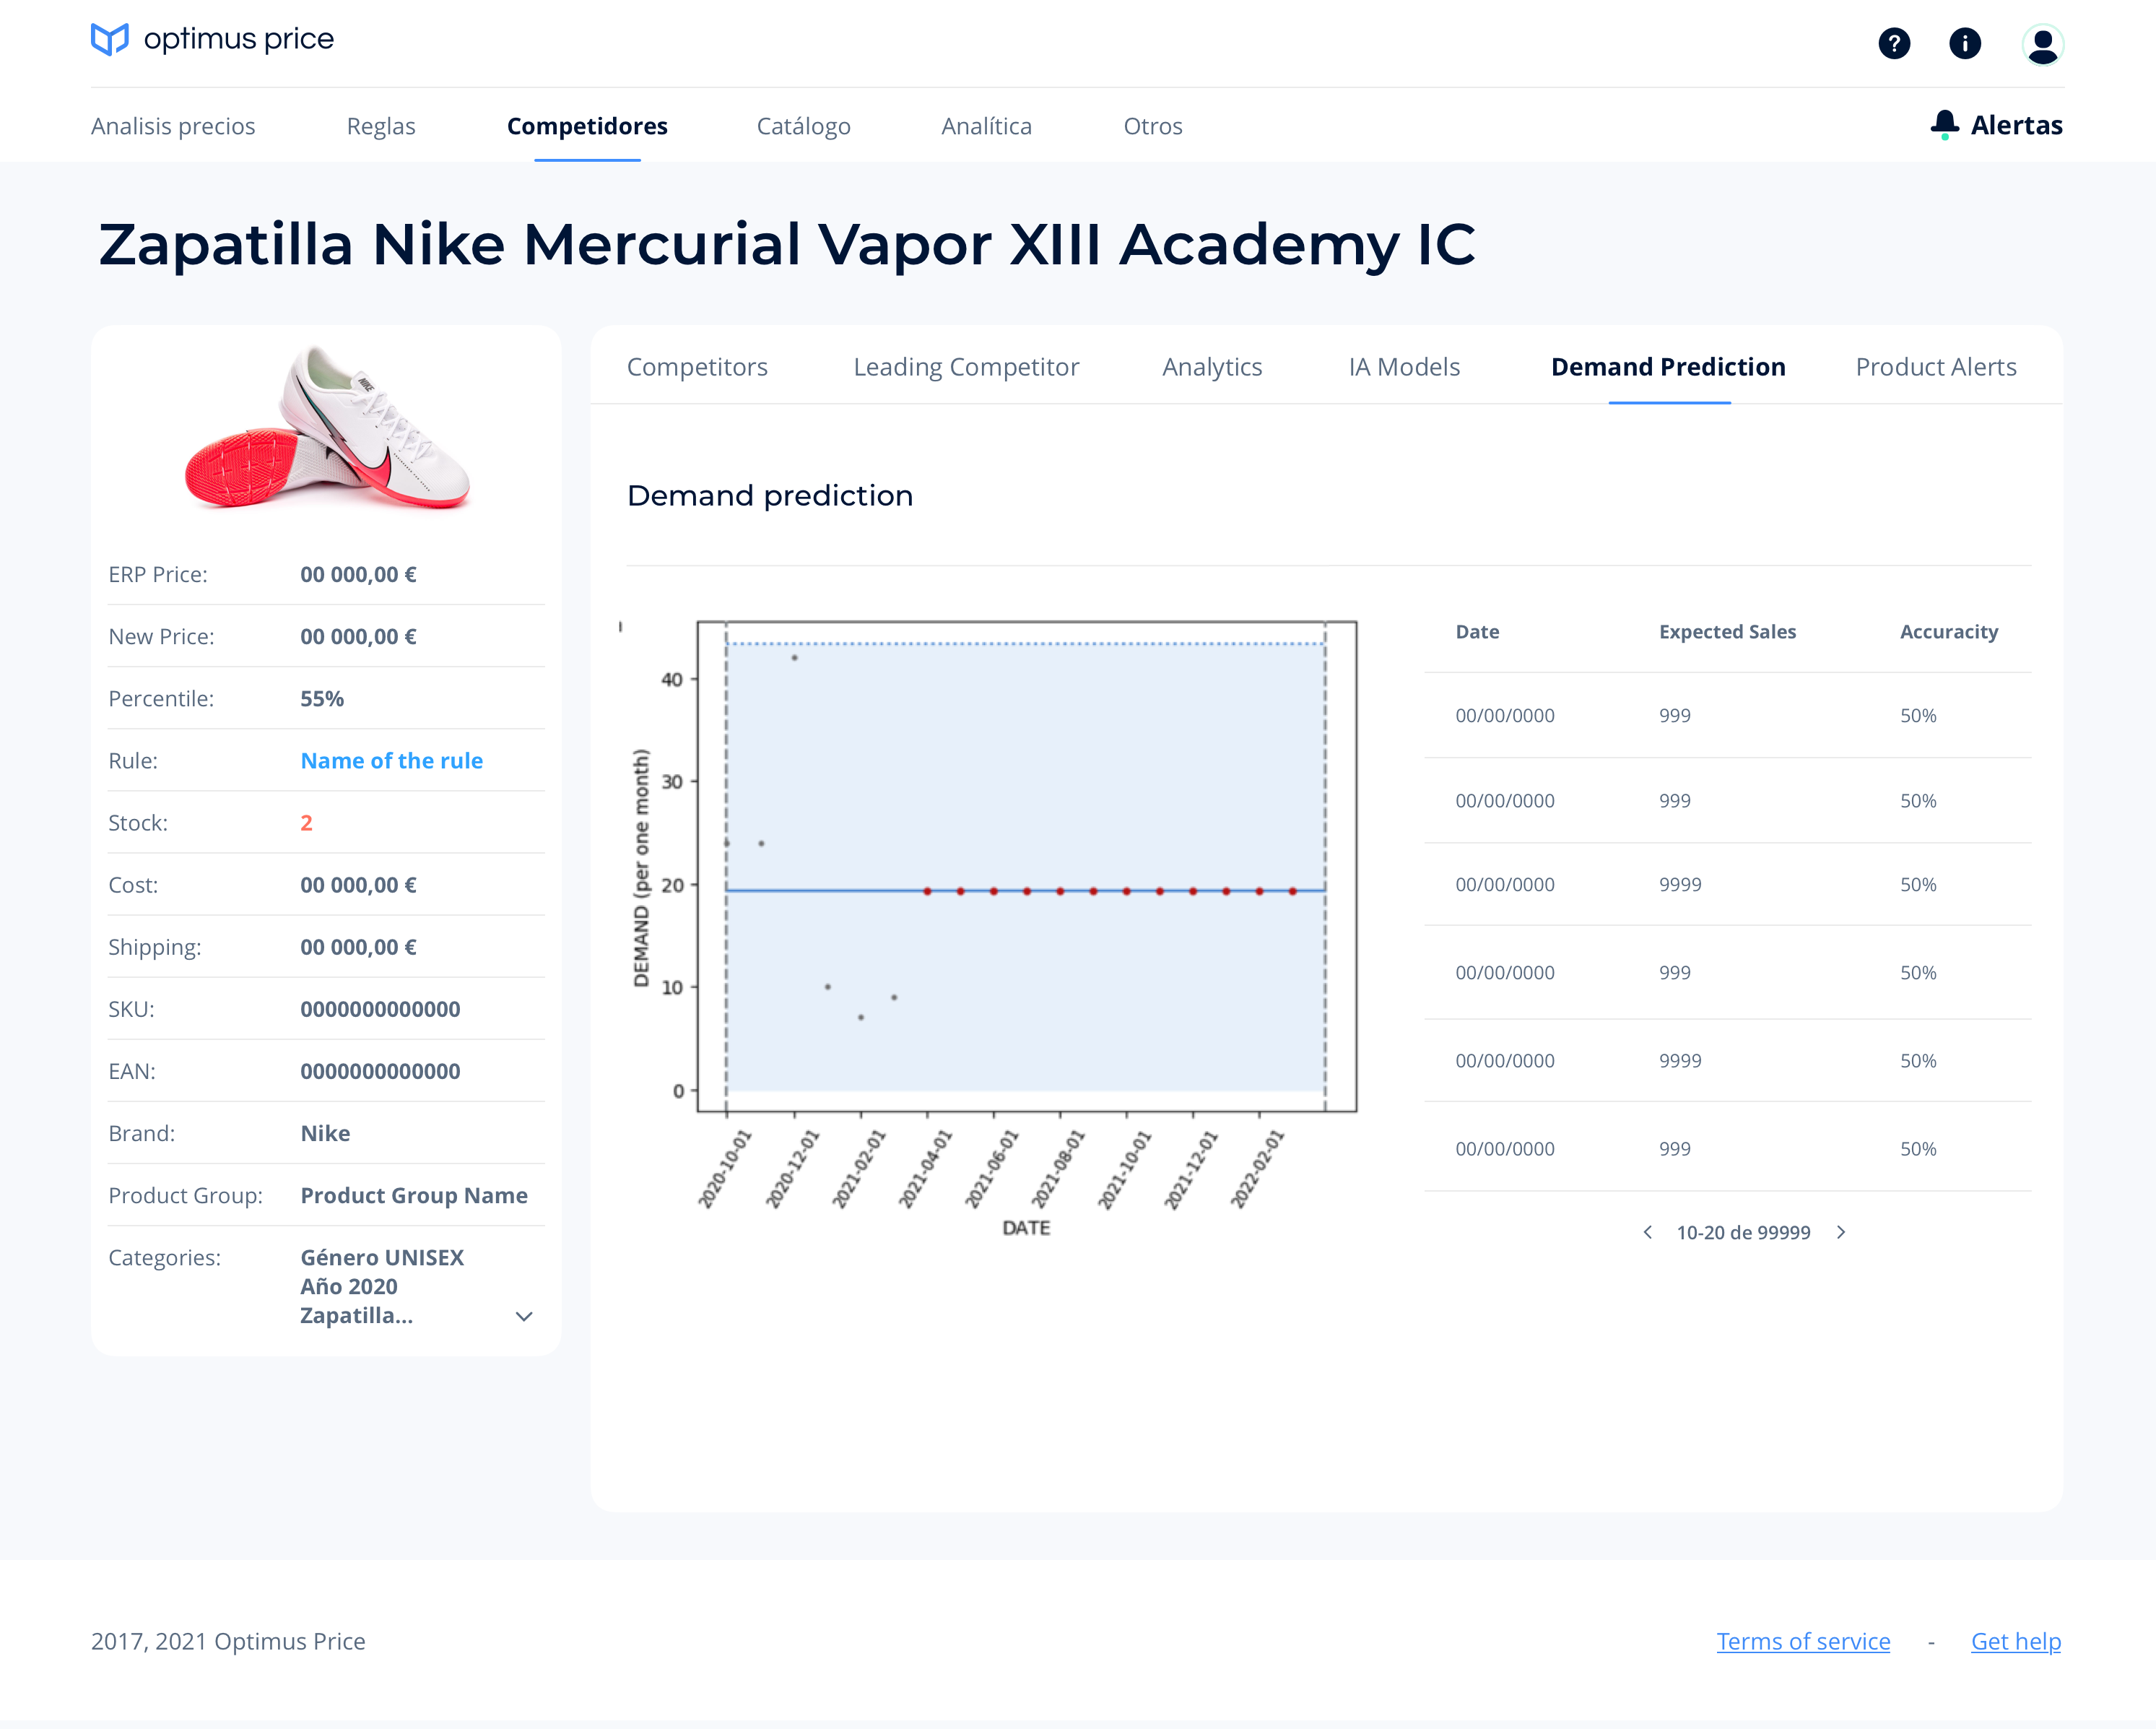Open the Reglas menu
The image size is (2156, 1729).
pyautogui.click(x=380, y=126)
